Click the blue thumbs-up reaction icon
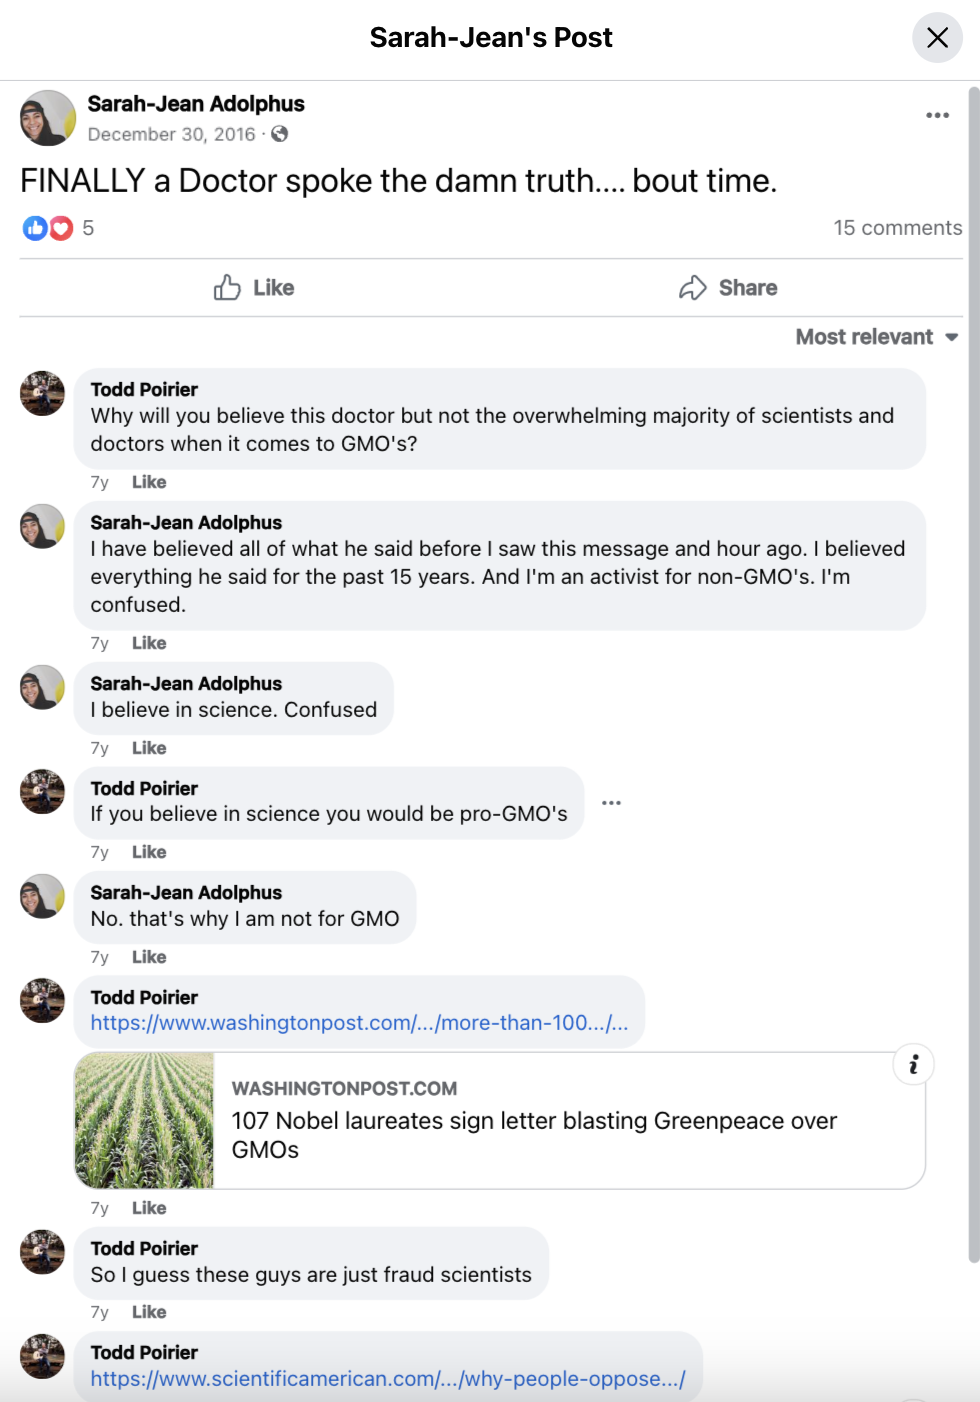 35,228
